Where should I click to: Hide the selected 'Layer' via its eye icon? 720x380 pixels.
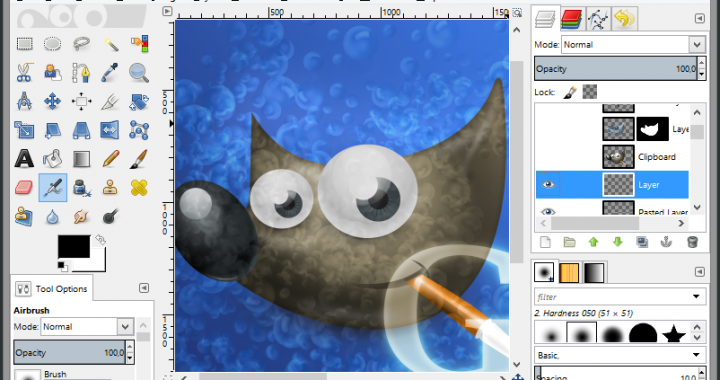(x=548, y=185)
